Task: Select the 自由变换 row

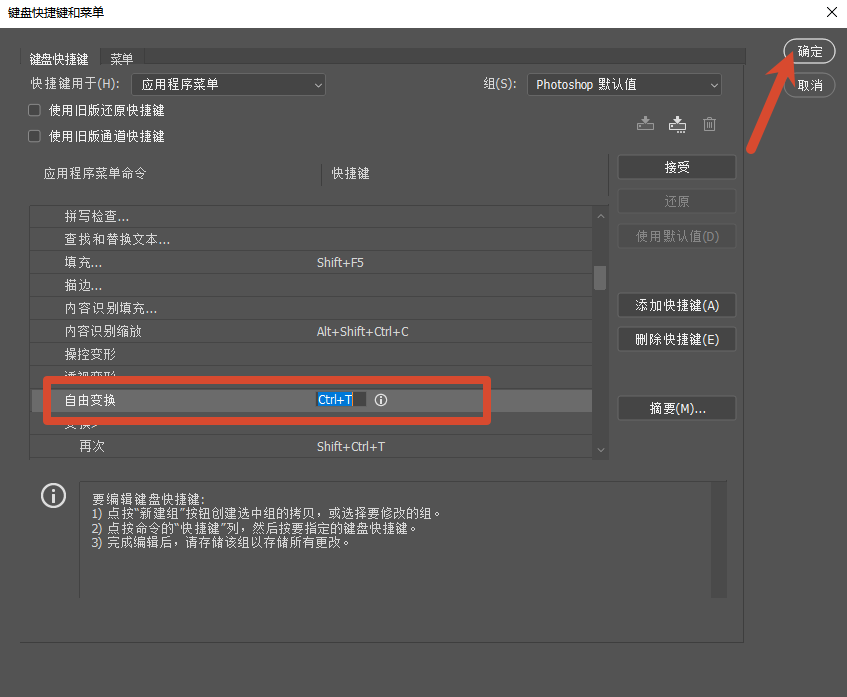Action: pos(311,400)
